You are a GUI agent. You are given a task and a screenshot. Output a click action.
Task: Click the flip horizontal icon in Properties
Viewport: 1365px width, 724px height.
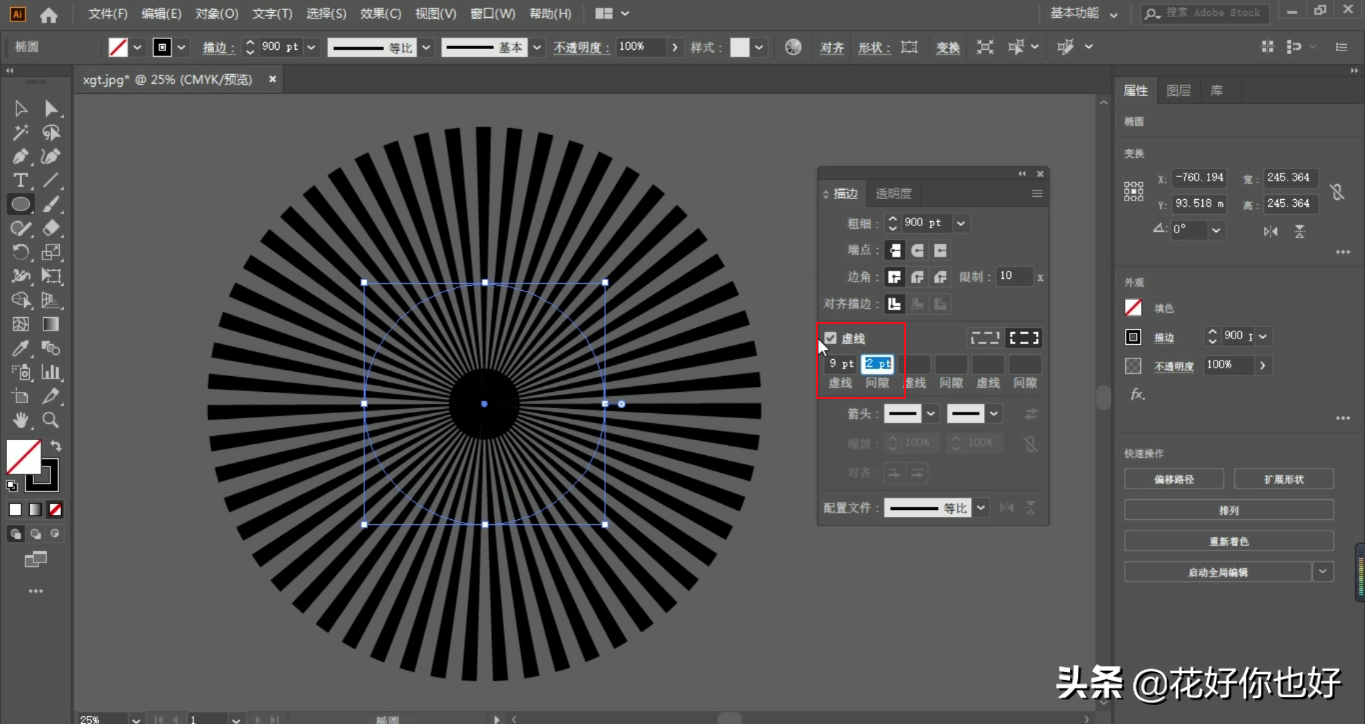tap(1270, 231)
